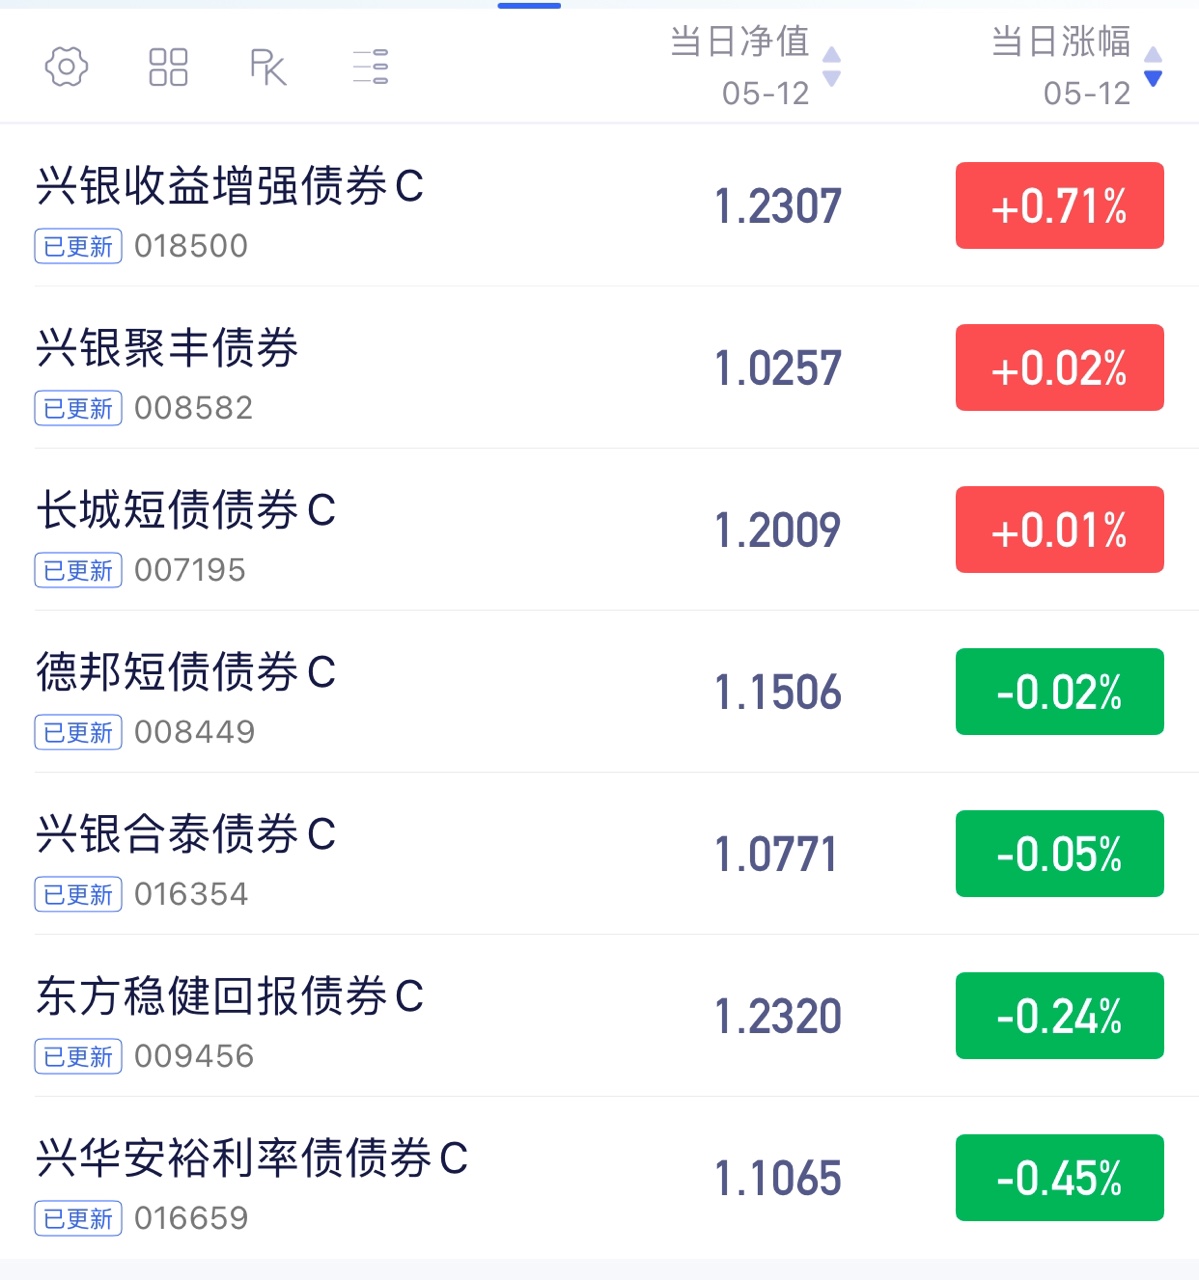
Task: Switch to grid view icon
Action: click(168, 67)
